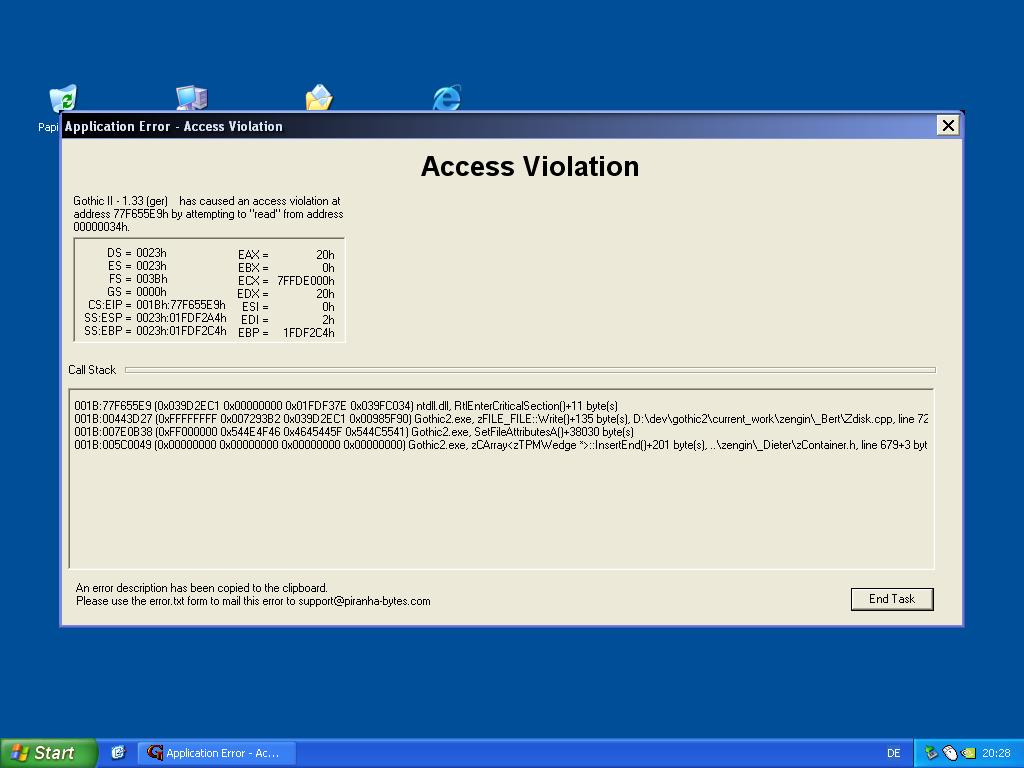Viewport: 1024px width, 768px height.
Task: Click the Access Violation heading
Action: point(530,167)
